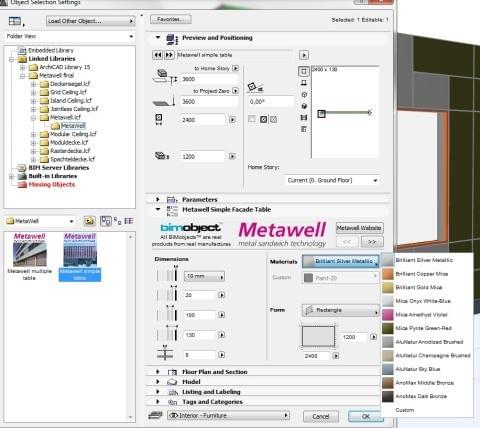Select the shaded 3D preview icon

coord(304,106)
